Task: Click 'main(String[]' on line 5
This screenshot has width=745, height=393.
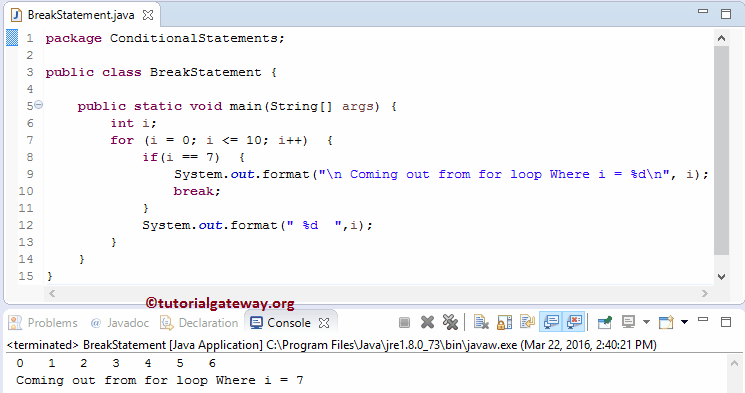Action: tap(281, 106)
